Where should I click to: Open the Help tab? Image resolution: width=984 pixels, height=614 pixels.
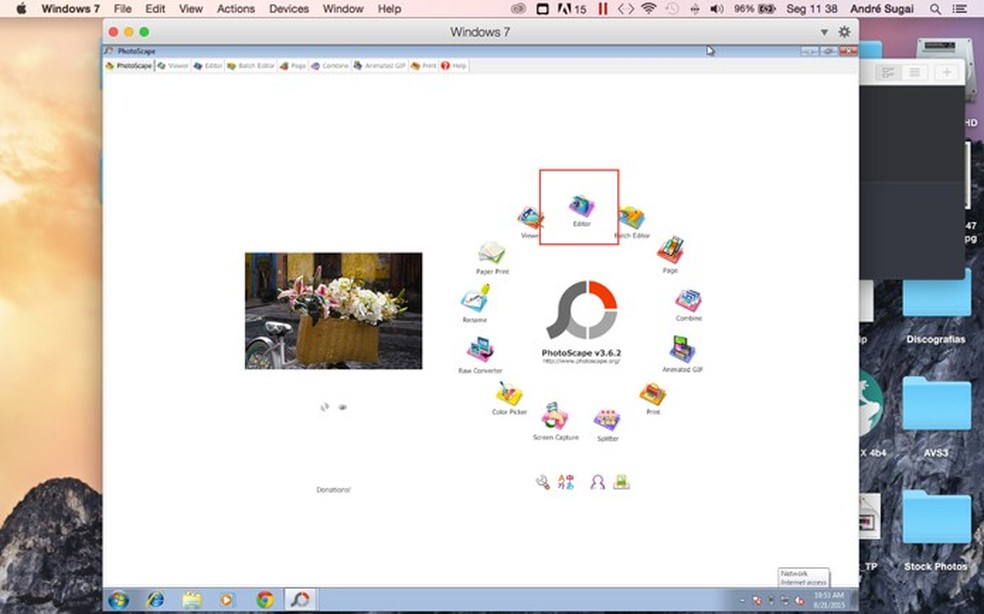tap(454, 65)
